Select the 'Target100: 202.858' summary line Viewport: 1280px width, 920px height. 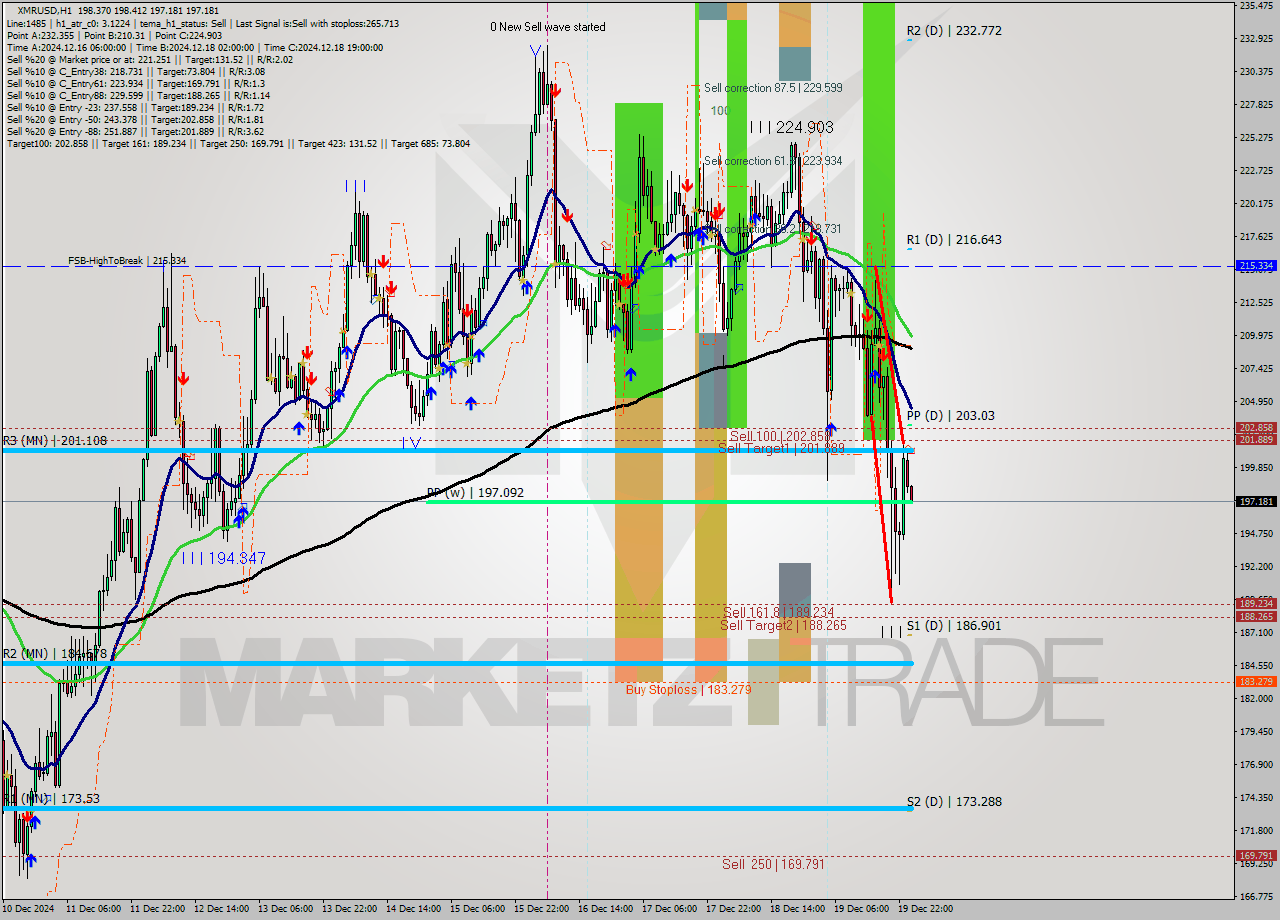click(237, 143)
